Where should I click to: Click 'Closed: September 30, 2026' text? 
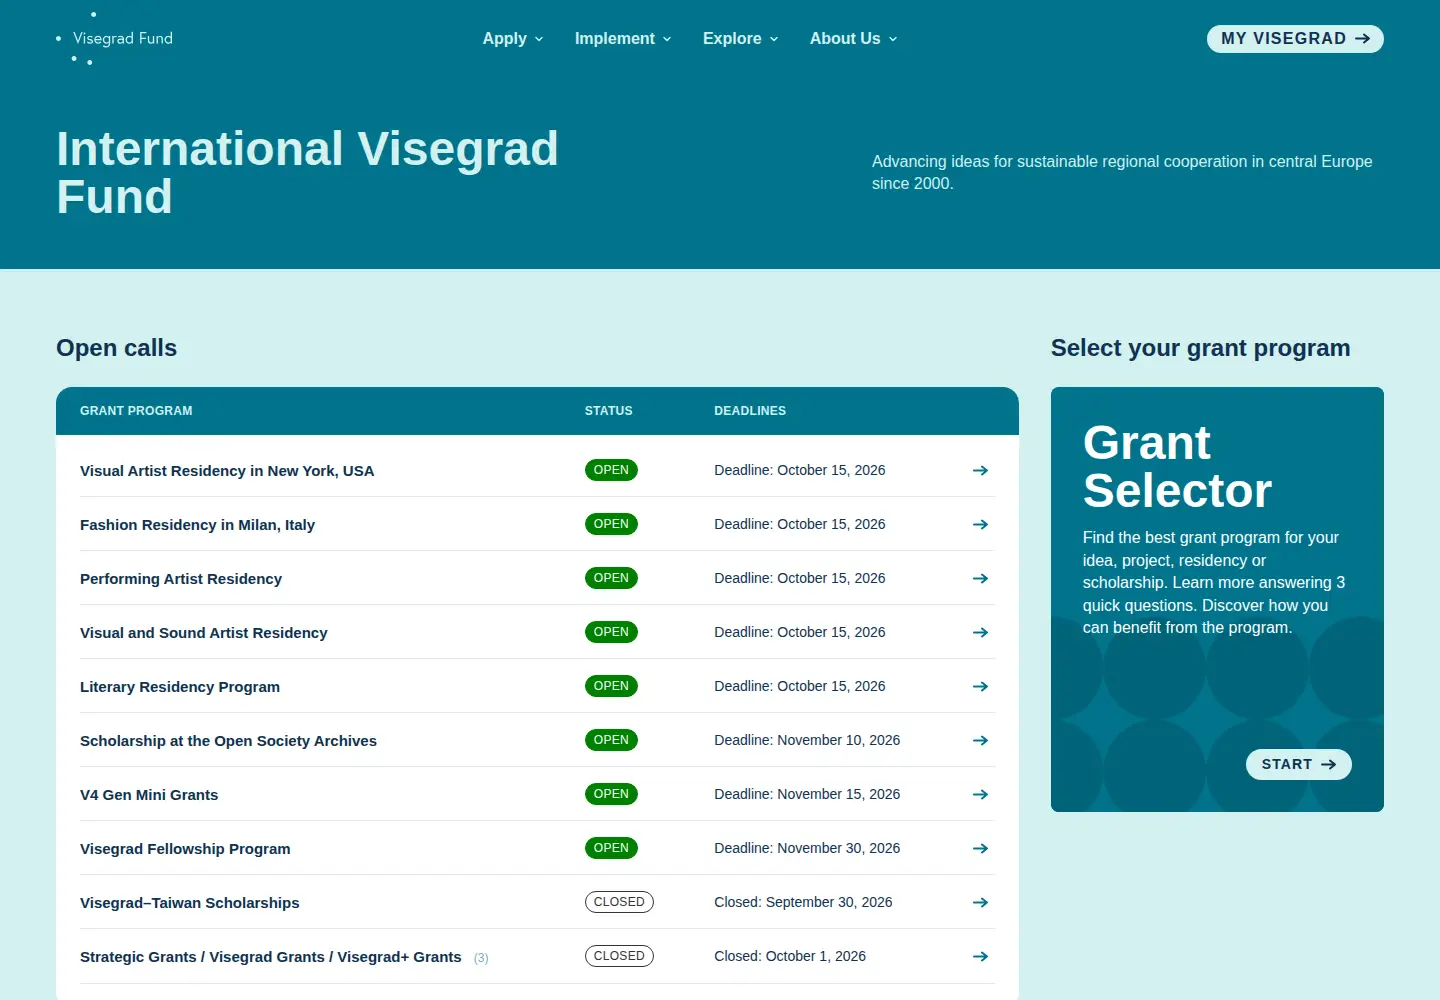803,902
